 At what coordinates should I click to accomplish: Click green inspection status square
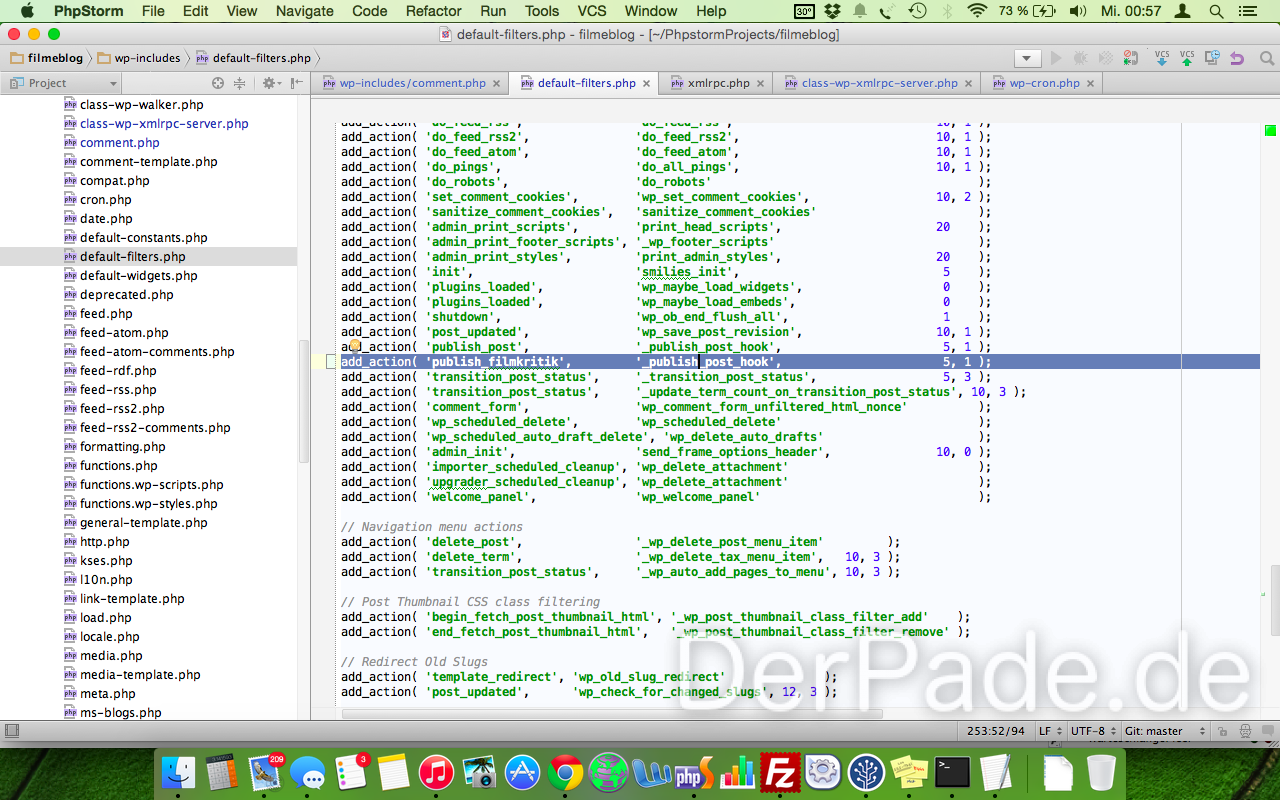[1270, 131]
